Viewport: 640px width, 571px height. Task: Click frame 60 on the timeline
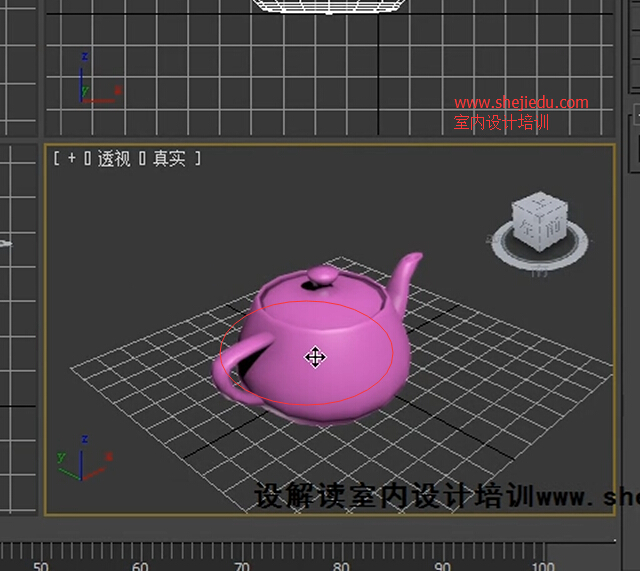click(140, 567)
